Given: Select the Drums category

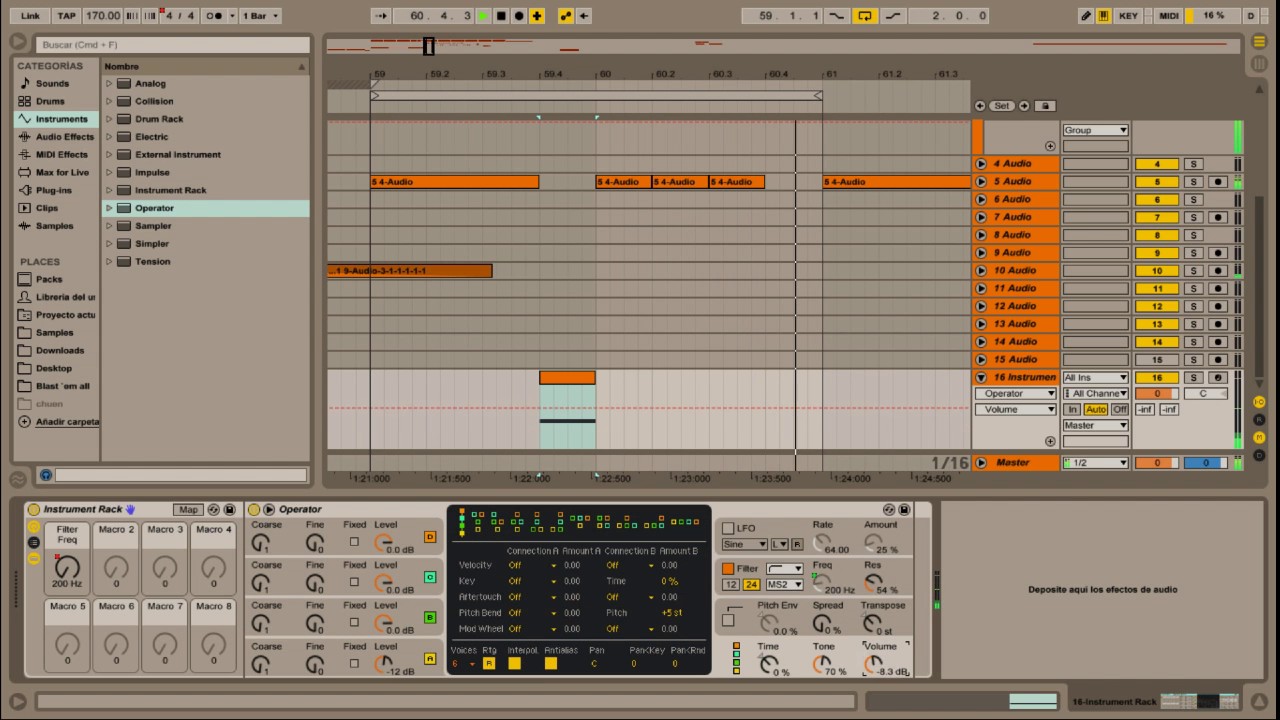Looking at the screenshot, I should tap(50, 101).
